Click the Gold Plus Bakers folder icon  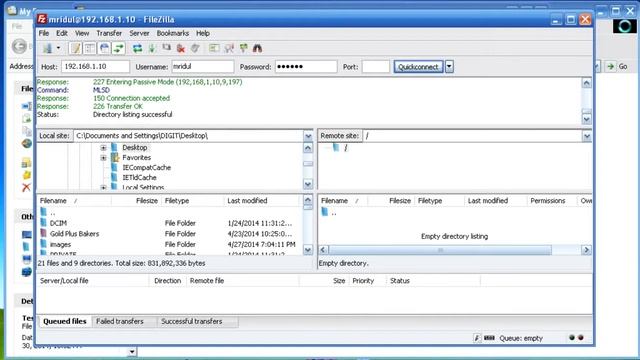pos(44,233)
